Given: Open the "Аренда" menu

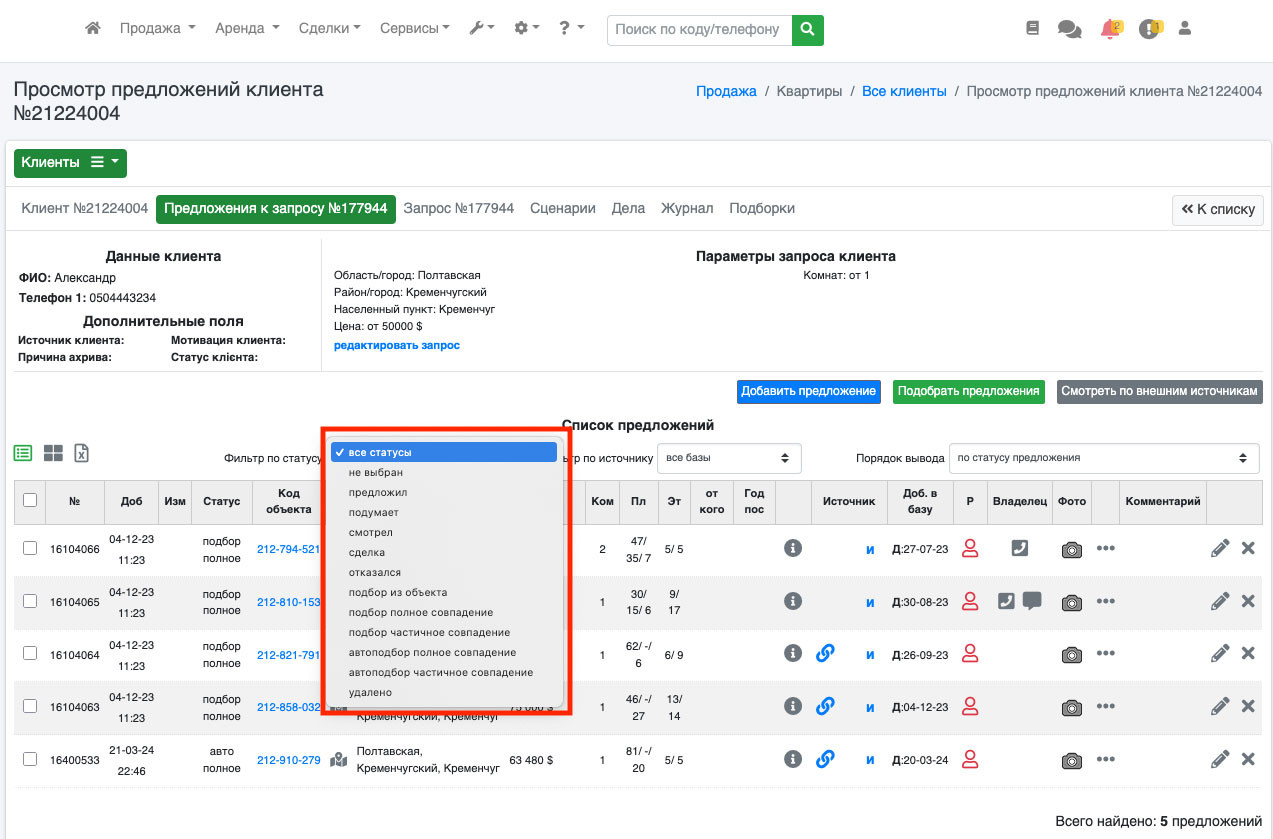Looking at the screenshot, I should click(x=247, y=29).
